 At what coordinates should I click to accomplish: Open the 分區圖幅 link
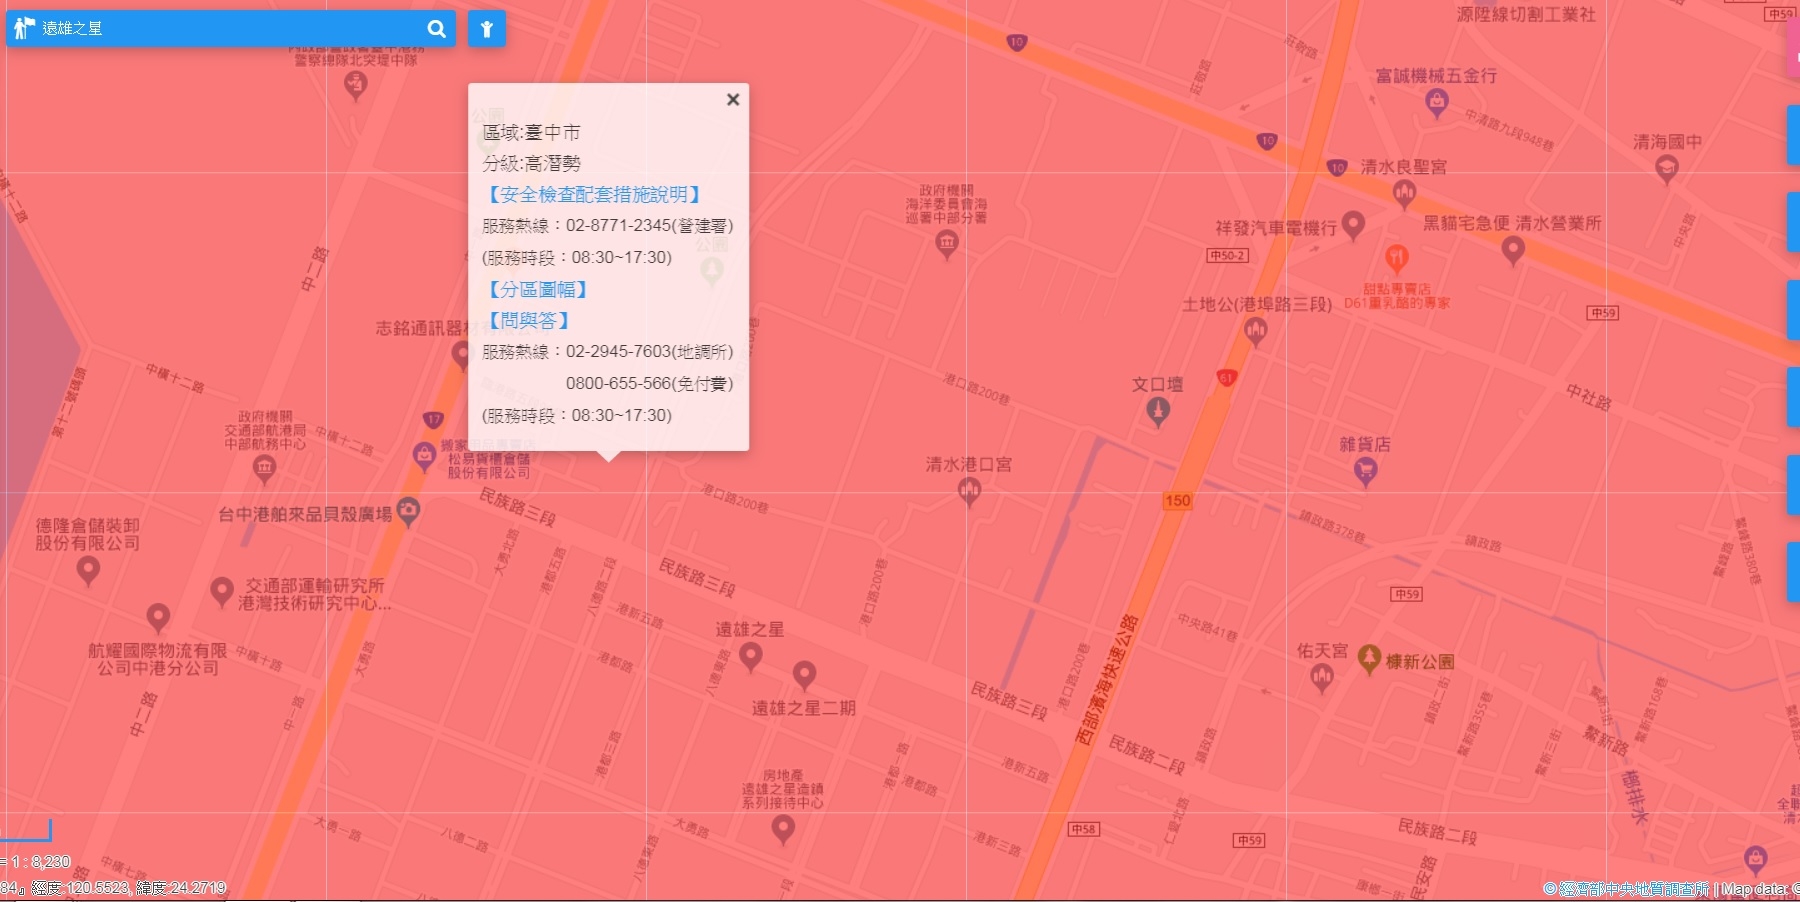click(x=537, y=289)
